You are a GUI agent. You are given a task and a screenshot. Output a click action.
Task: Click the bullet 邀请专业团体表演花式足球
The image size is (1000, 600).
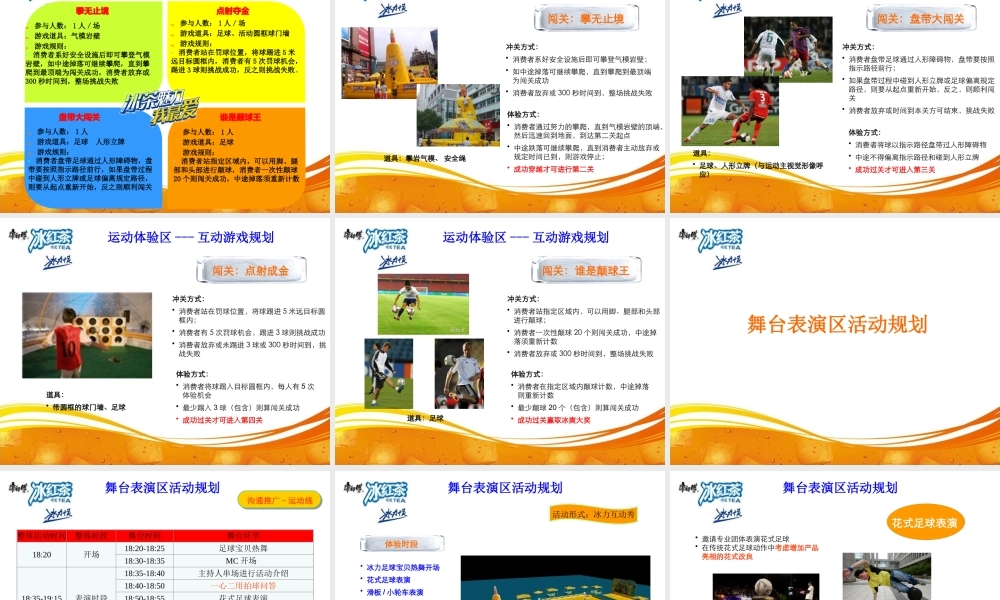[x=746, y=539]
